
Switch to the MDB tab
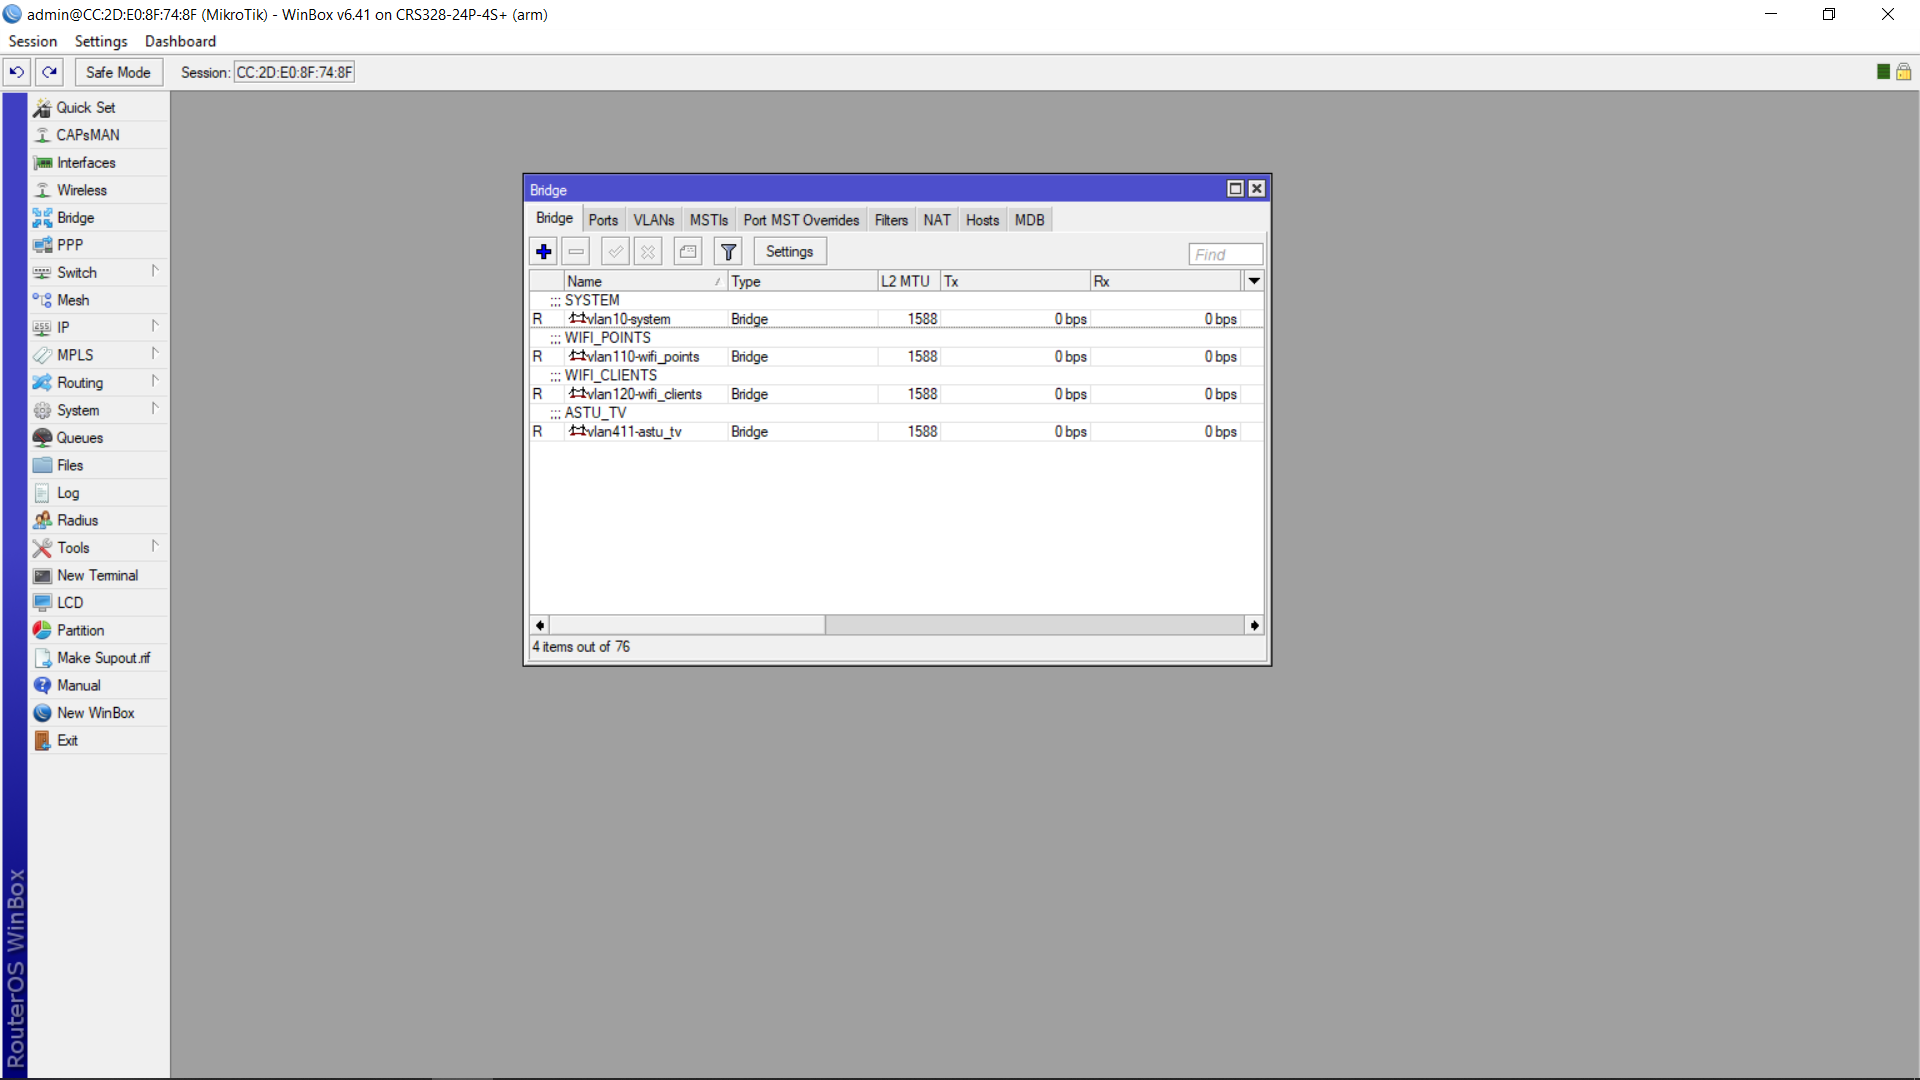click(x=1029, y=220)
